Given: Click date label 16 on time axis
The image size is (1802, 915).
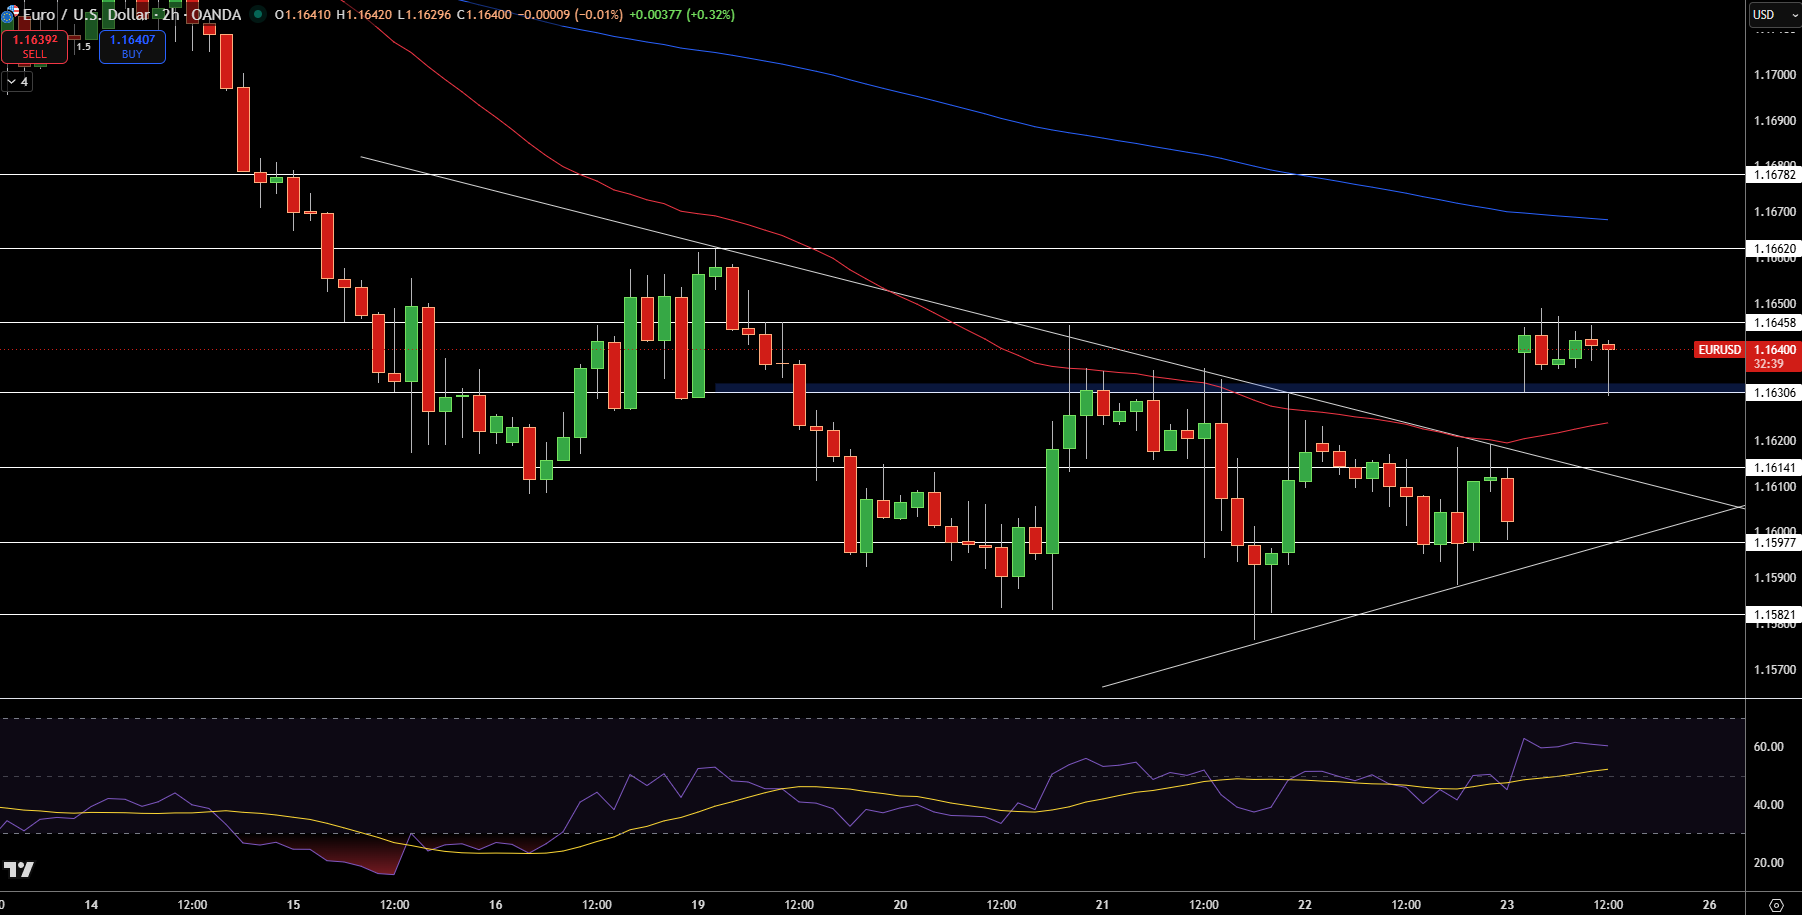Looking at the screenshot, I should point(496,905).
